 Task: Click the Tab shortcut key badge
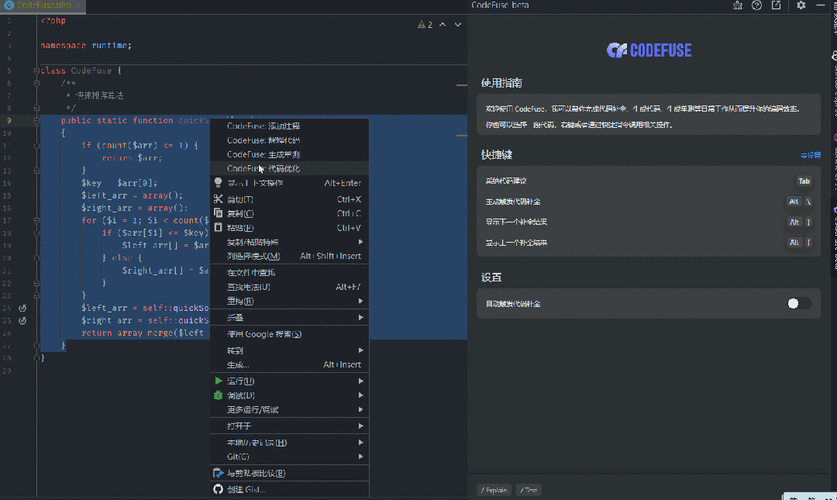click(x=804, y=181)
